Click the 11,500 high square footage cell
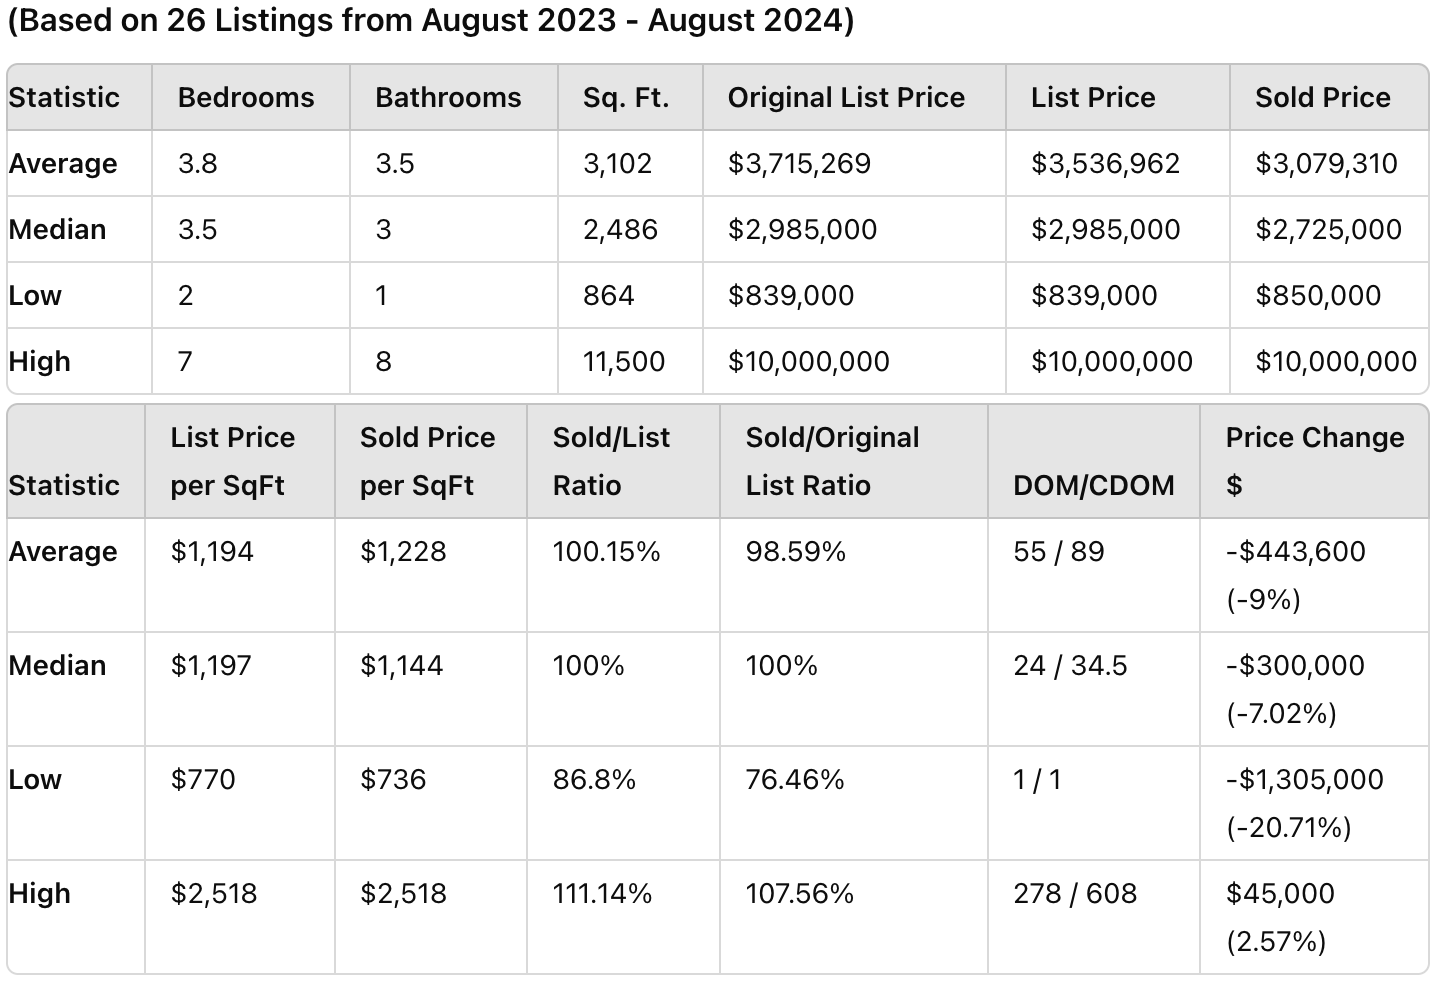 (624, 361)
